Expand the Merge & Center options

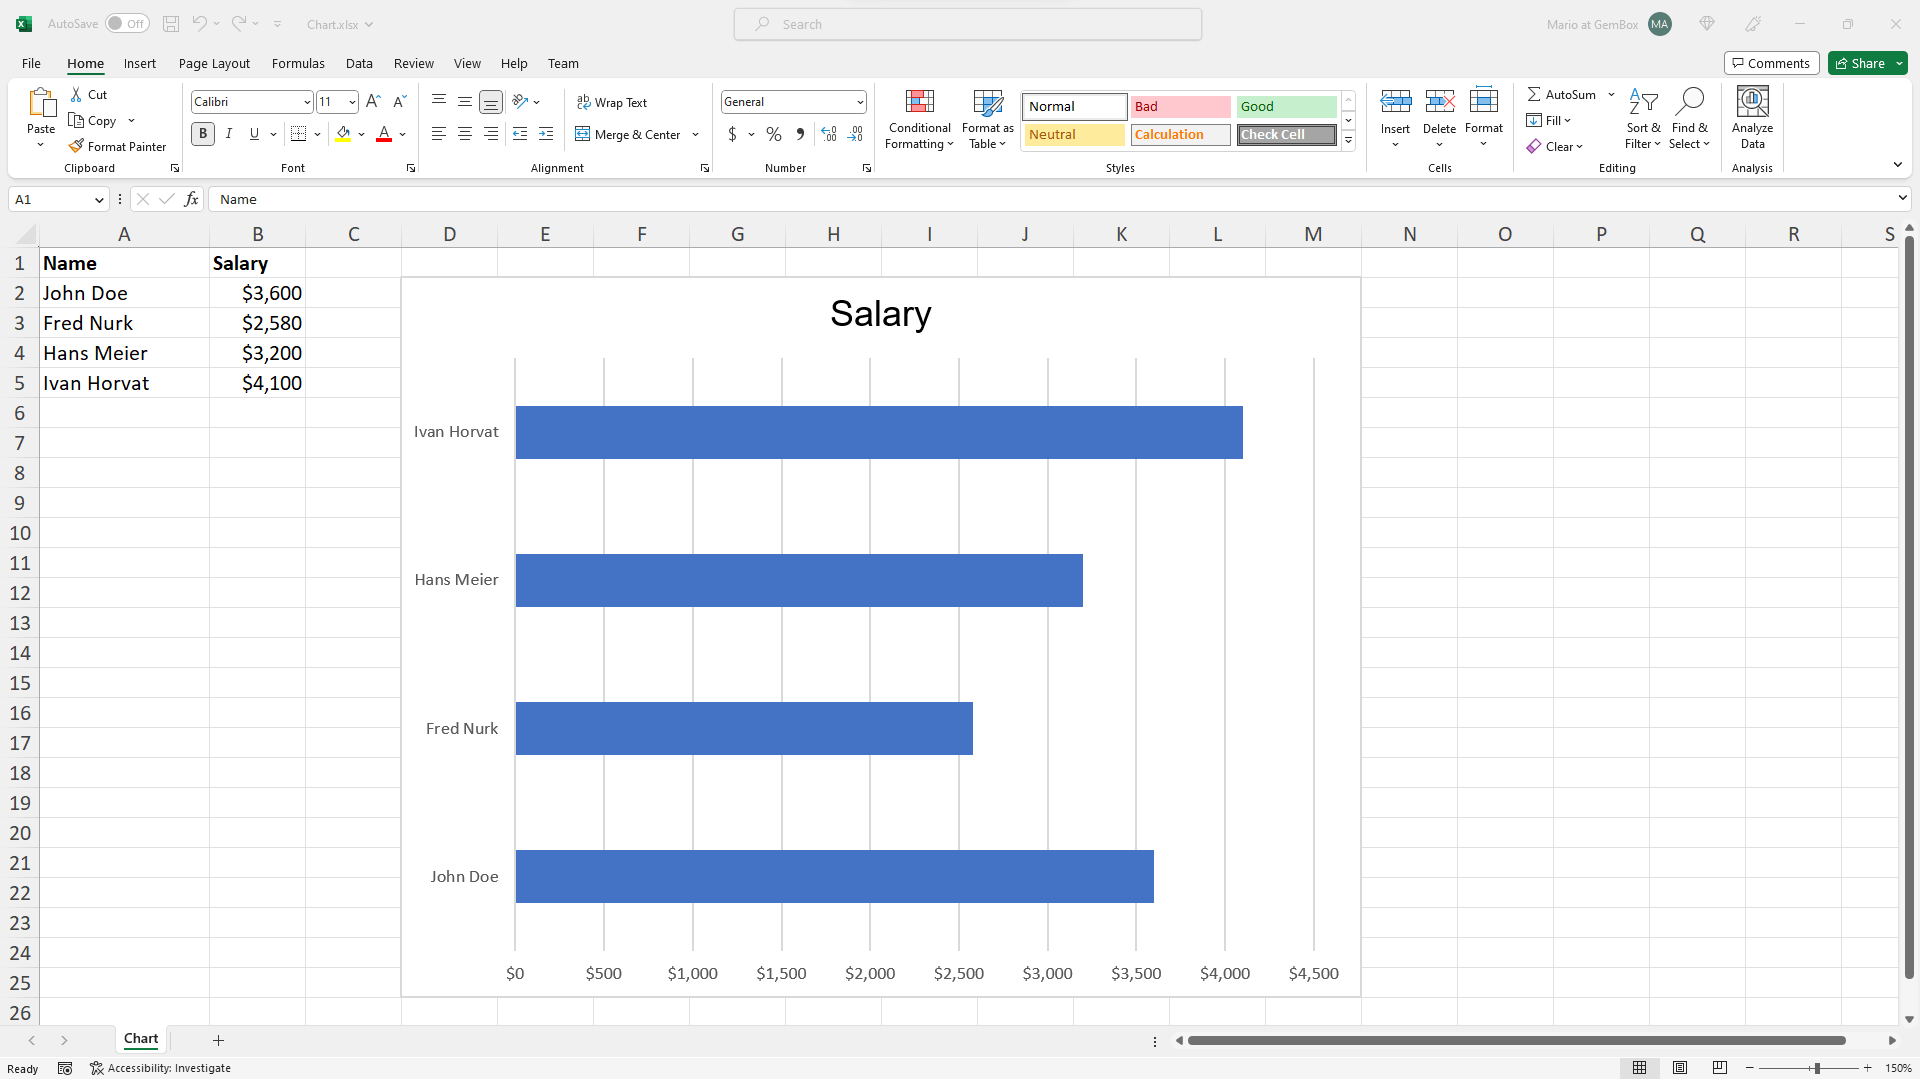(696, 134)
